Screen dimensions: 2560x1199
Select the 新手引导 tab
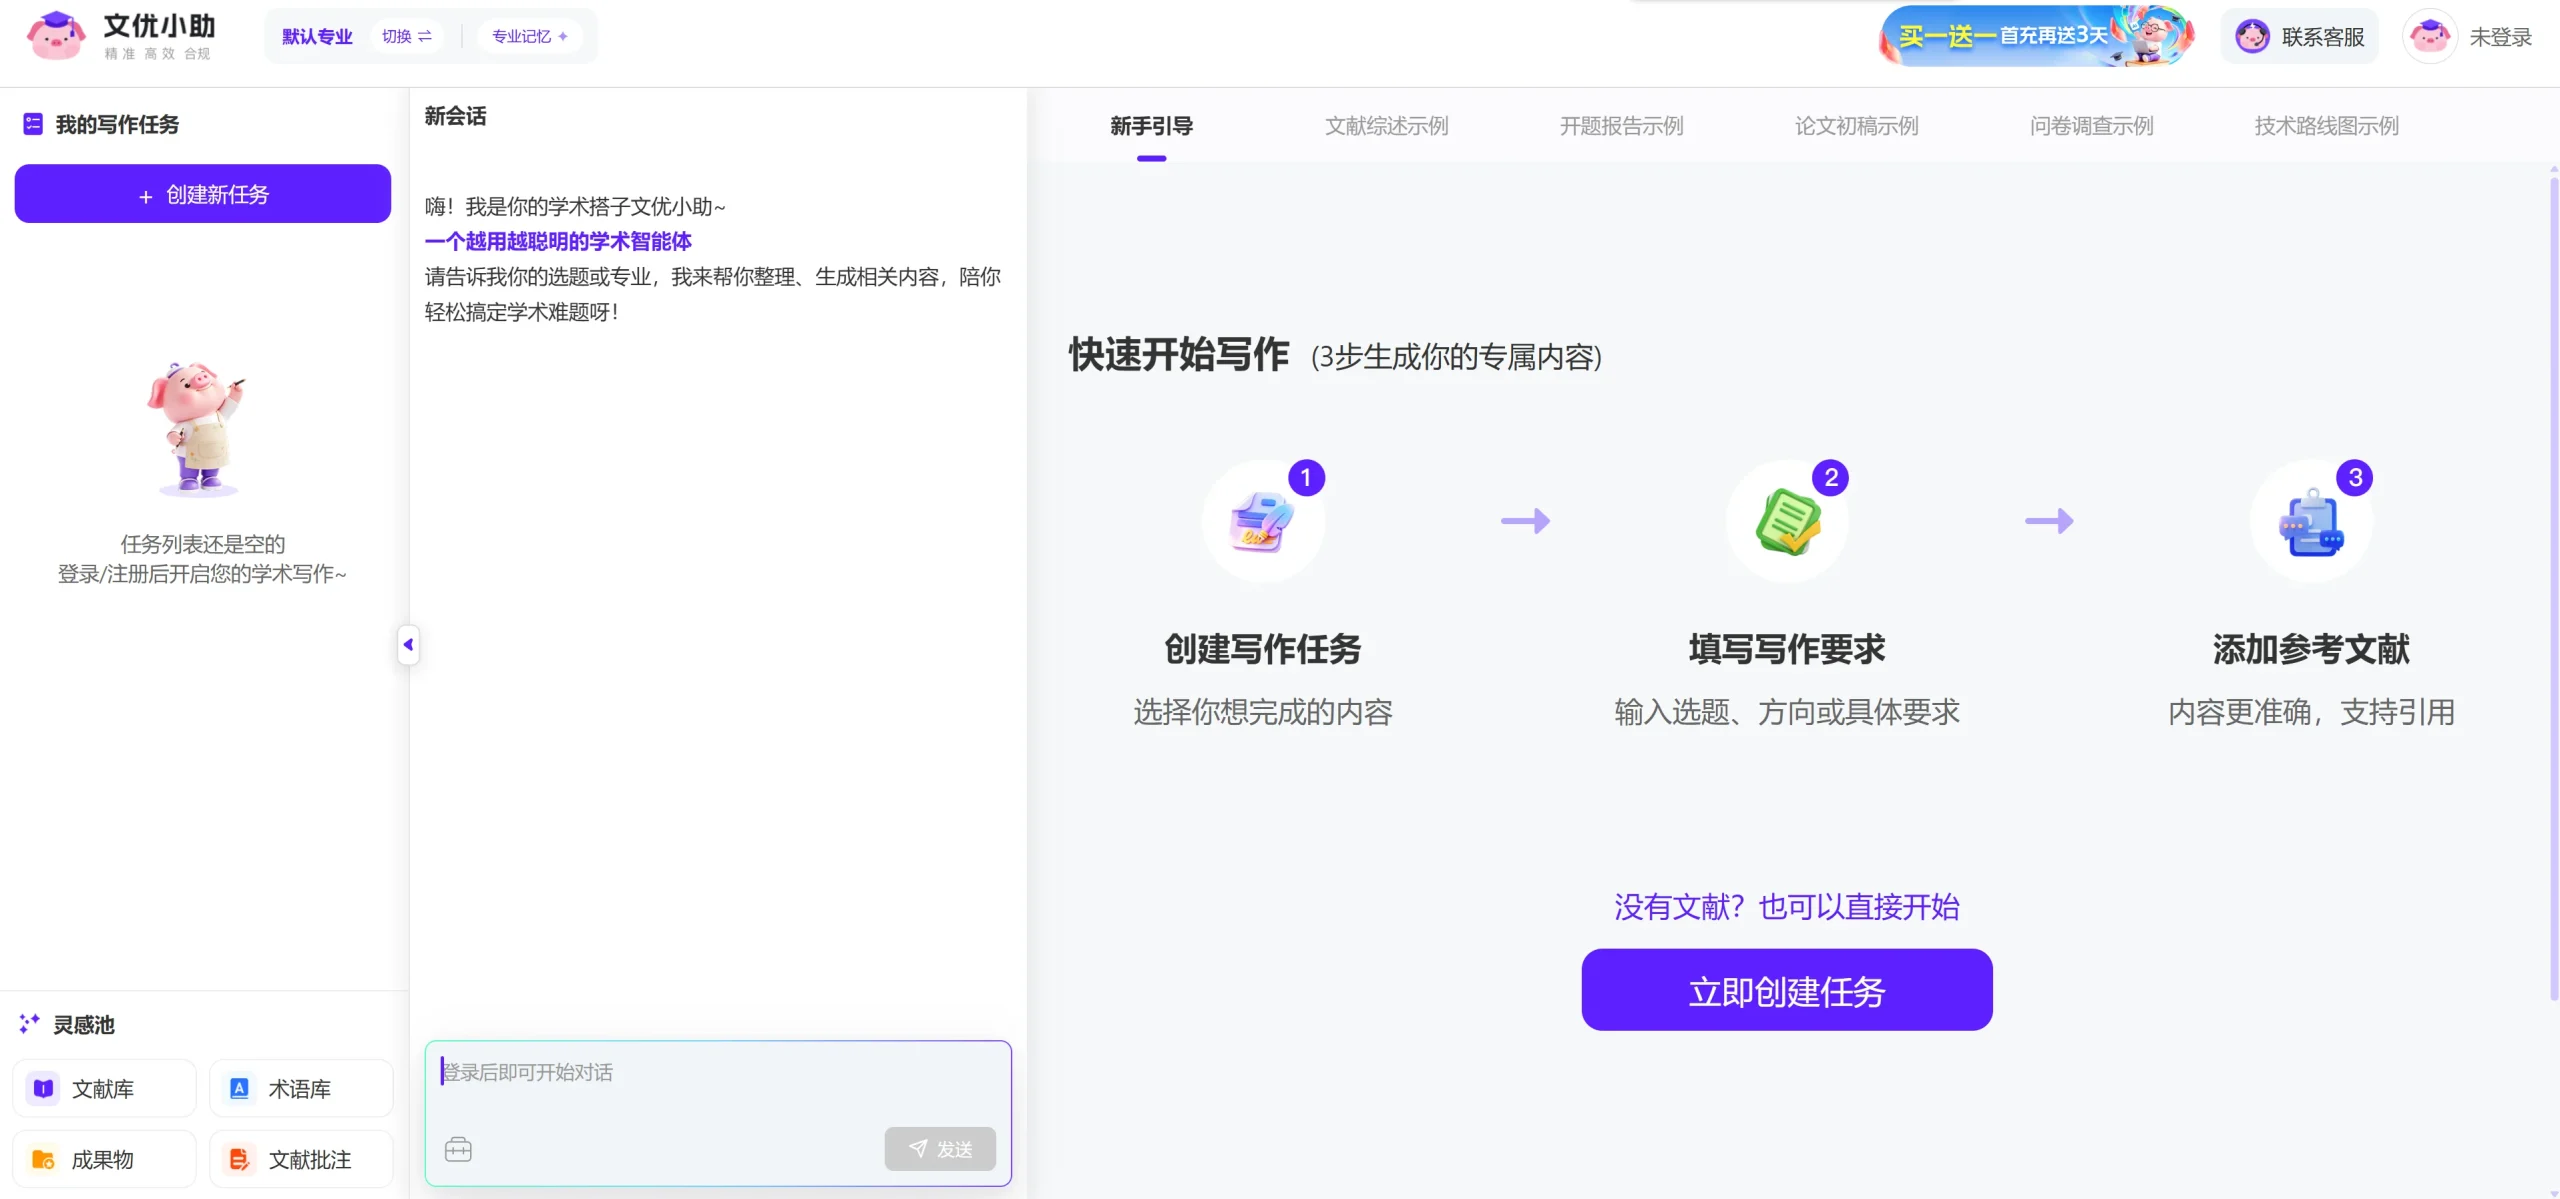[1151, 126]
